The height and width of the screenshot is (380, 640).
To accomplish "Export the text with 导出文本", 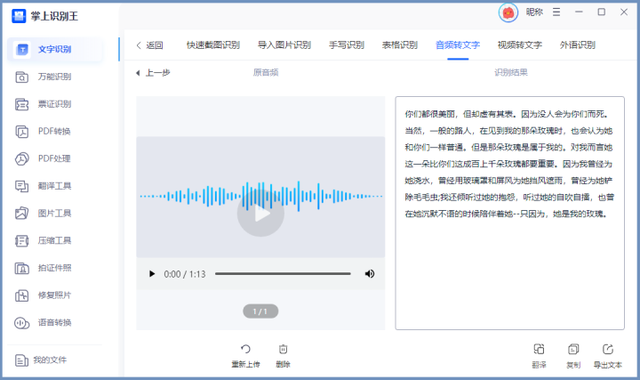I will tap(608, 356).
